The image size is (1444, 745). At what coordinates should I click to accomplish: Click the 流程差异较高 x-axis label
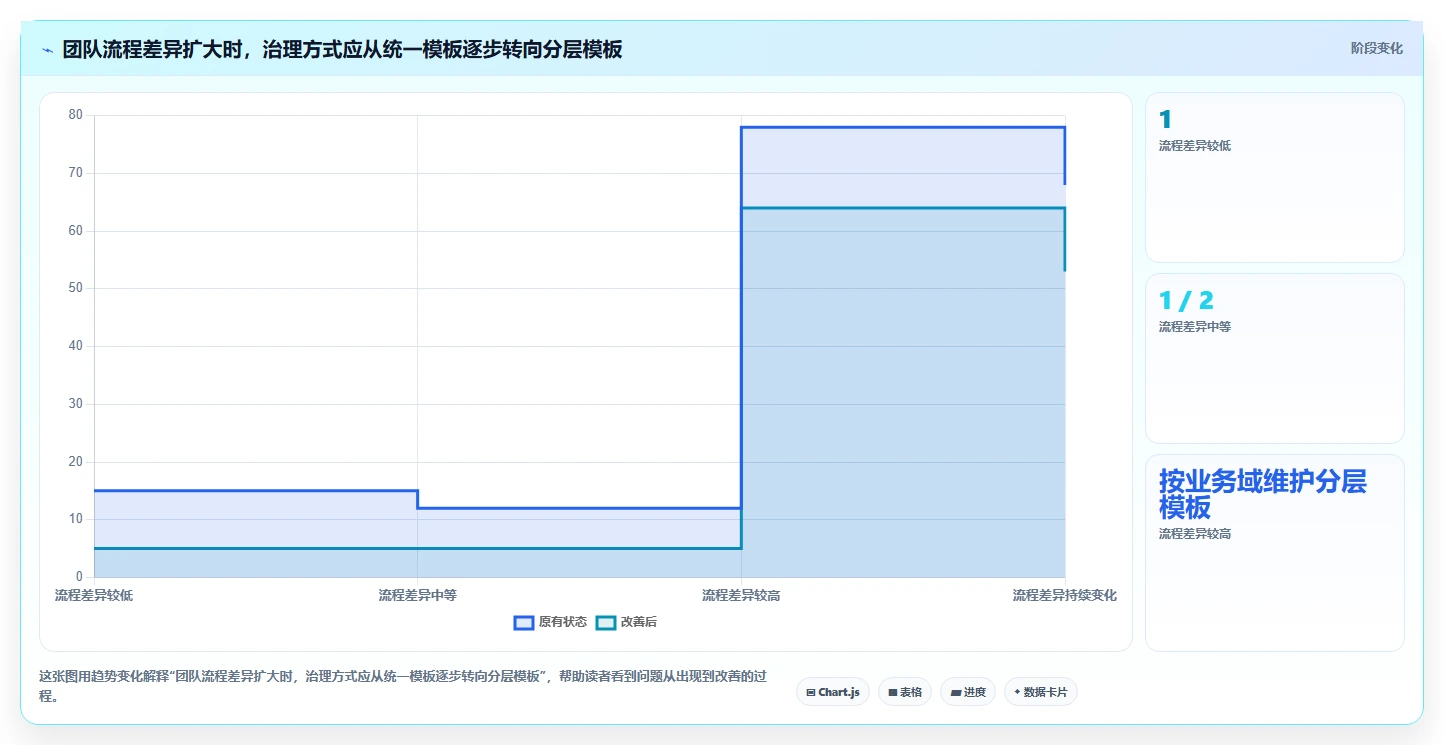[x=741, y=595]
